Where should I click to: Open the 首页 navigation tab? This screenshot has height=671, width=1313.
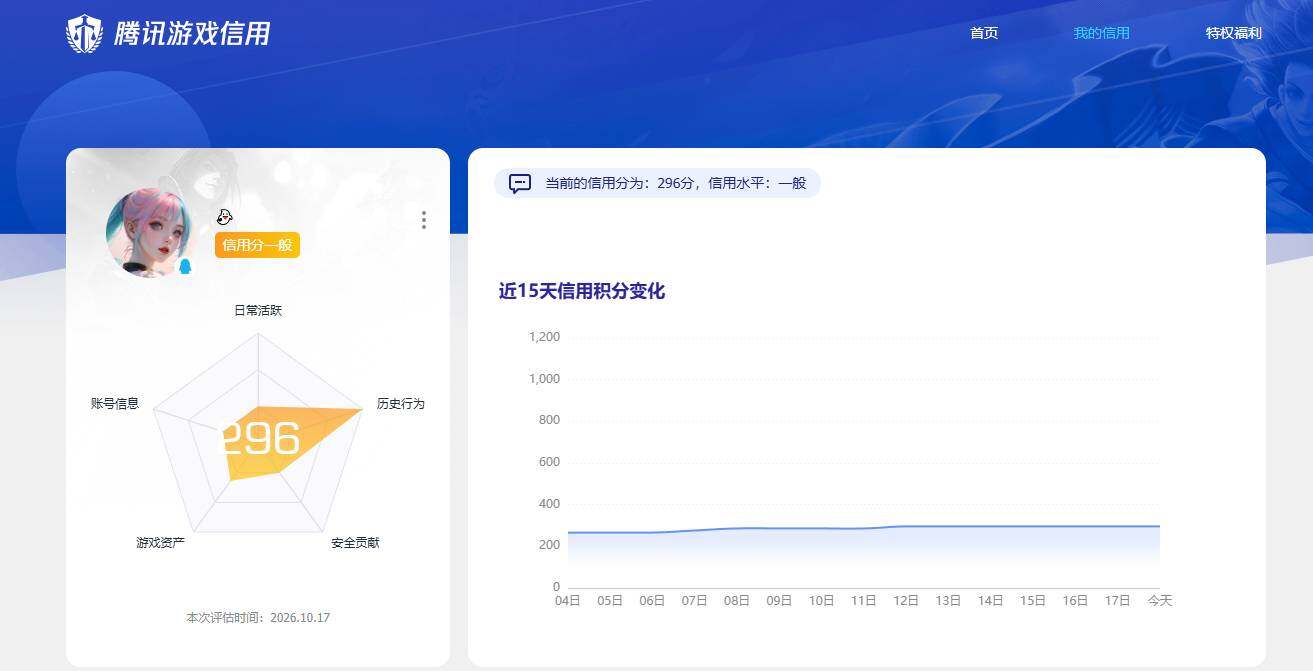984,33
